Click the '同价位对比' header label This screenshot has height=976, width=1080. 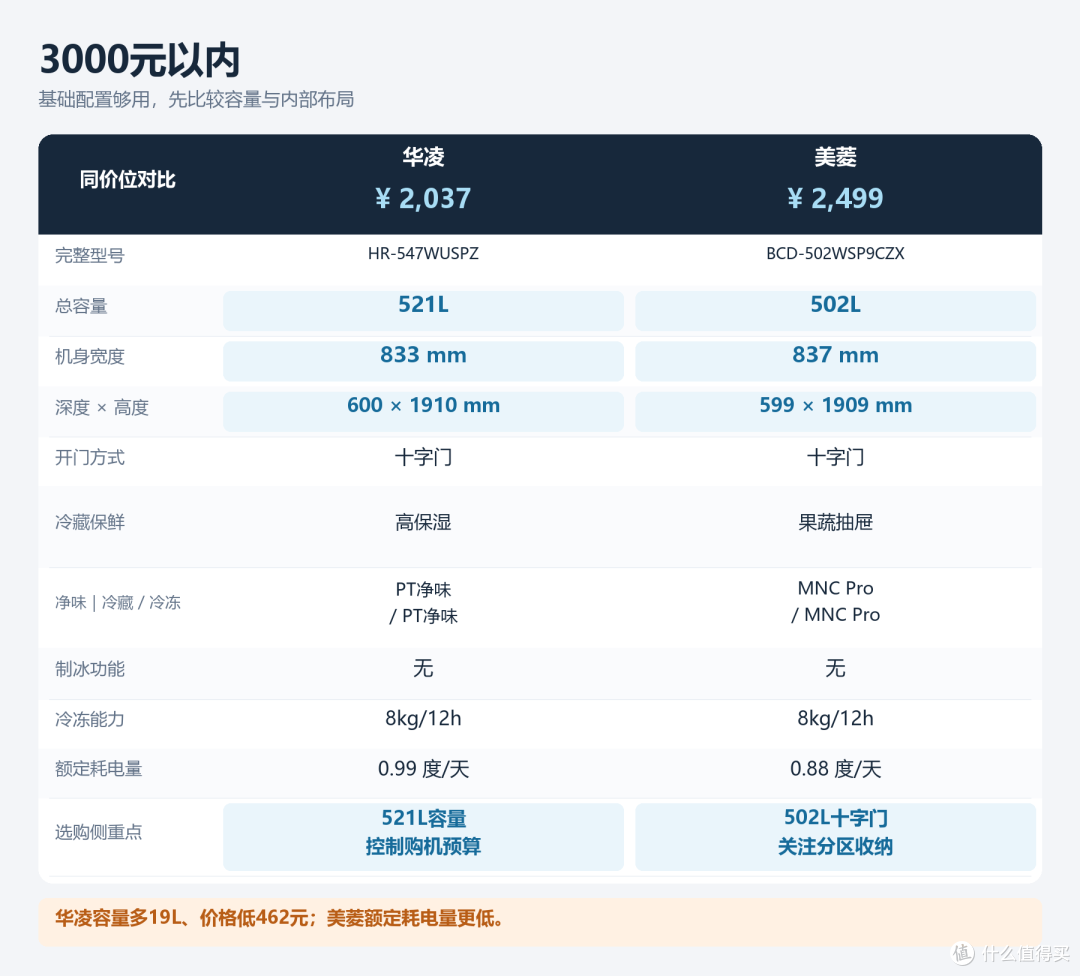click(127, 180)
